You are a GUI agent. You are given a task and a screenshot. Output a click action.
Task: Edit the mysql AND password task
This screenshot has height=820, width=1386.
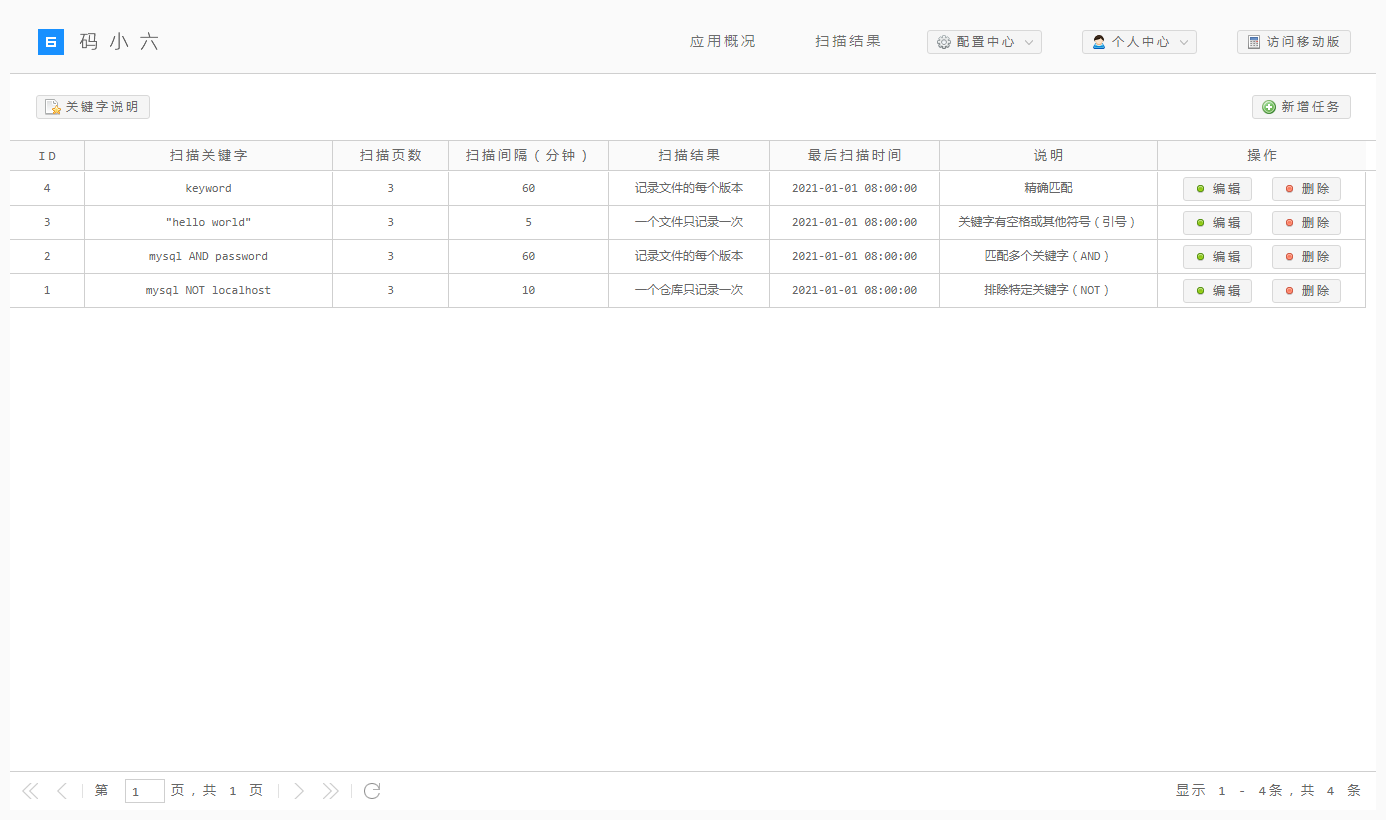(x=1217, y=257)
